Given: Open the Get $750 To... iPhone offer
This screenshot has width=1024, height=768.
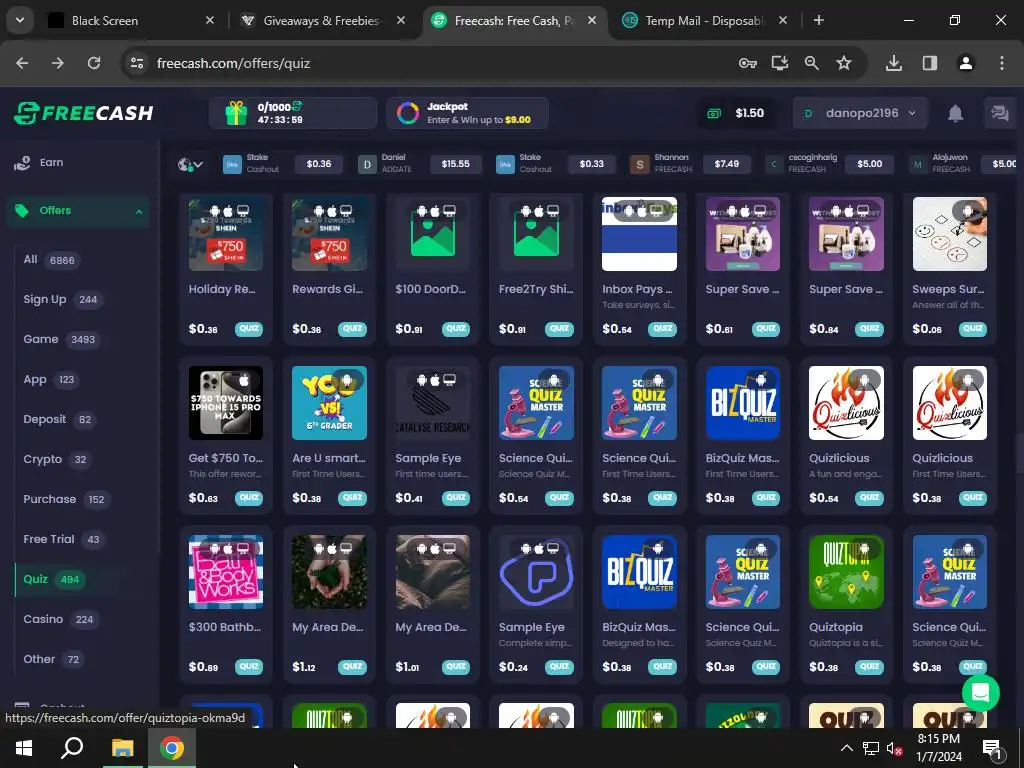Looking at the screenshot, I should pos(226,436).
